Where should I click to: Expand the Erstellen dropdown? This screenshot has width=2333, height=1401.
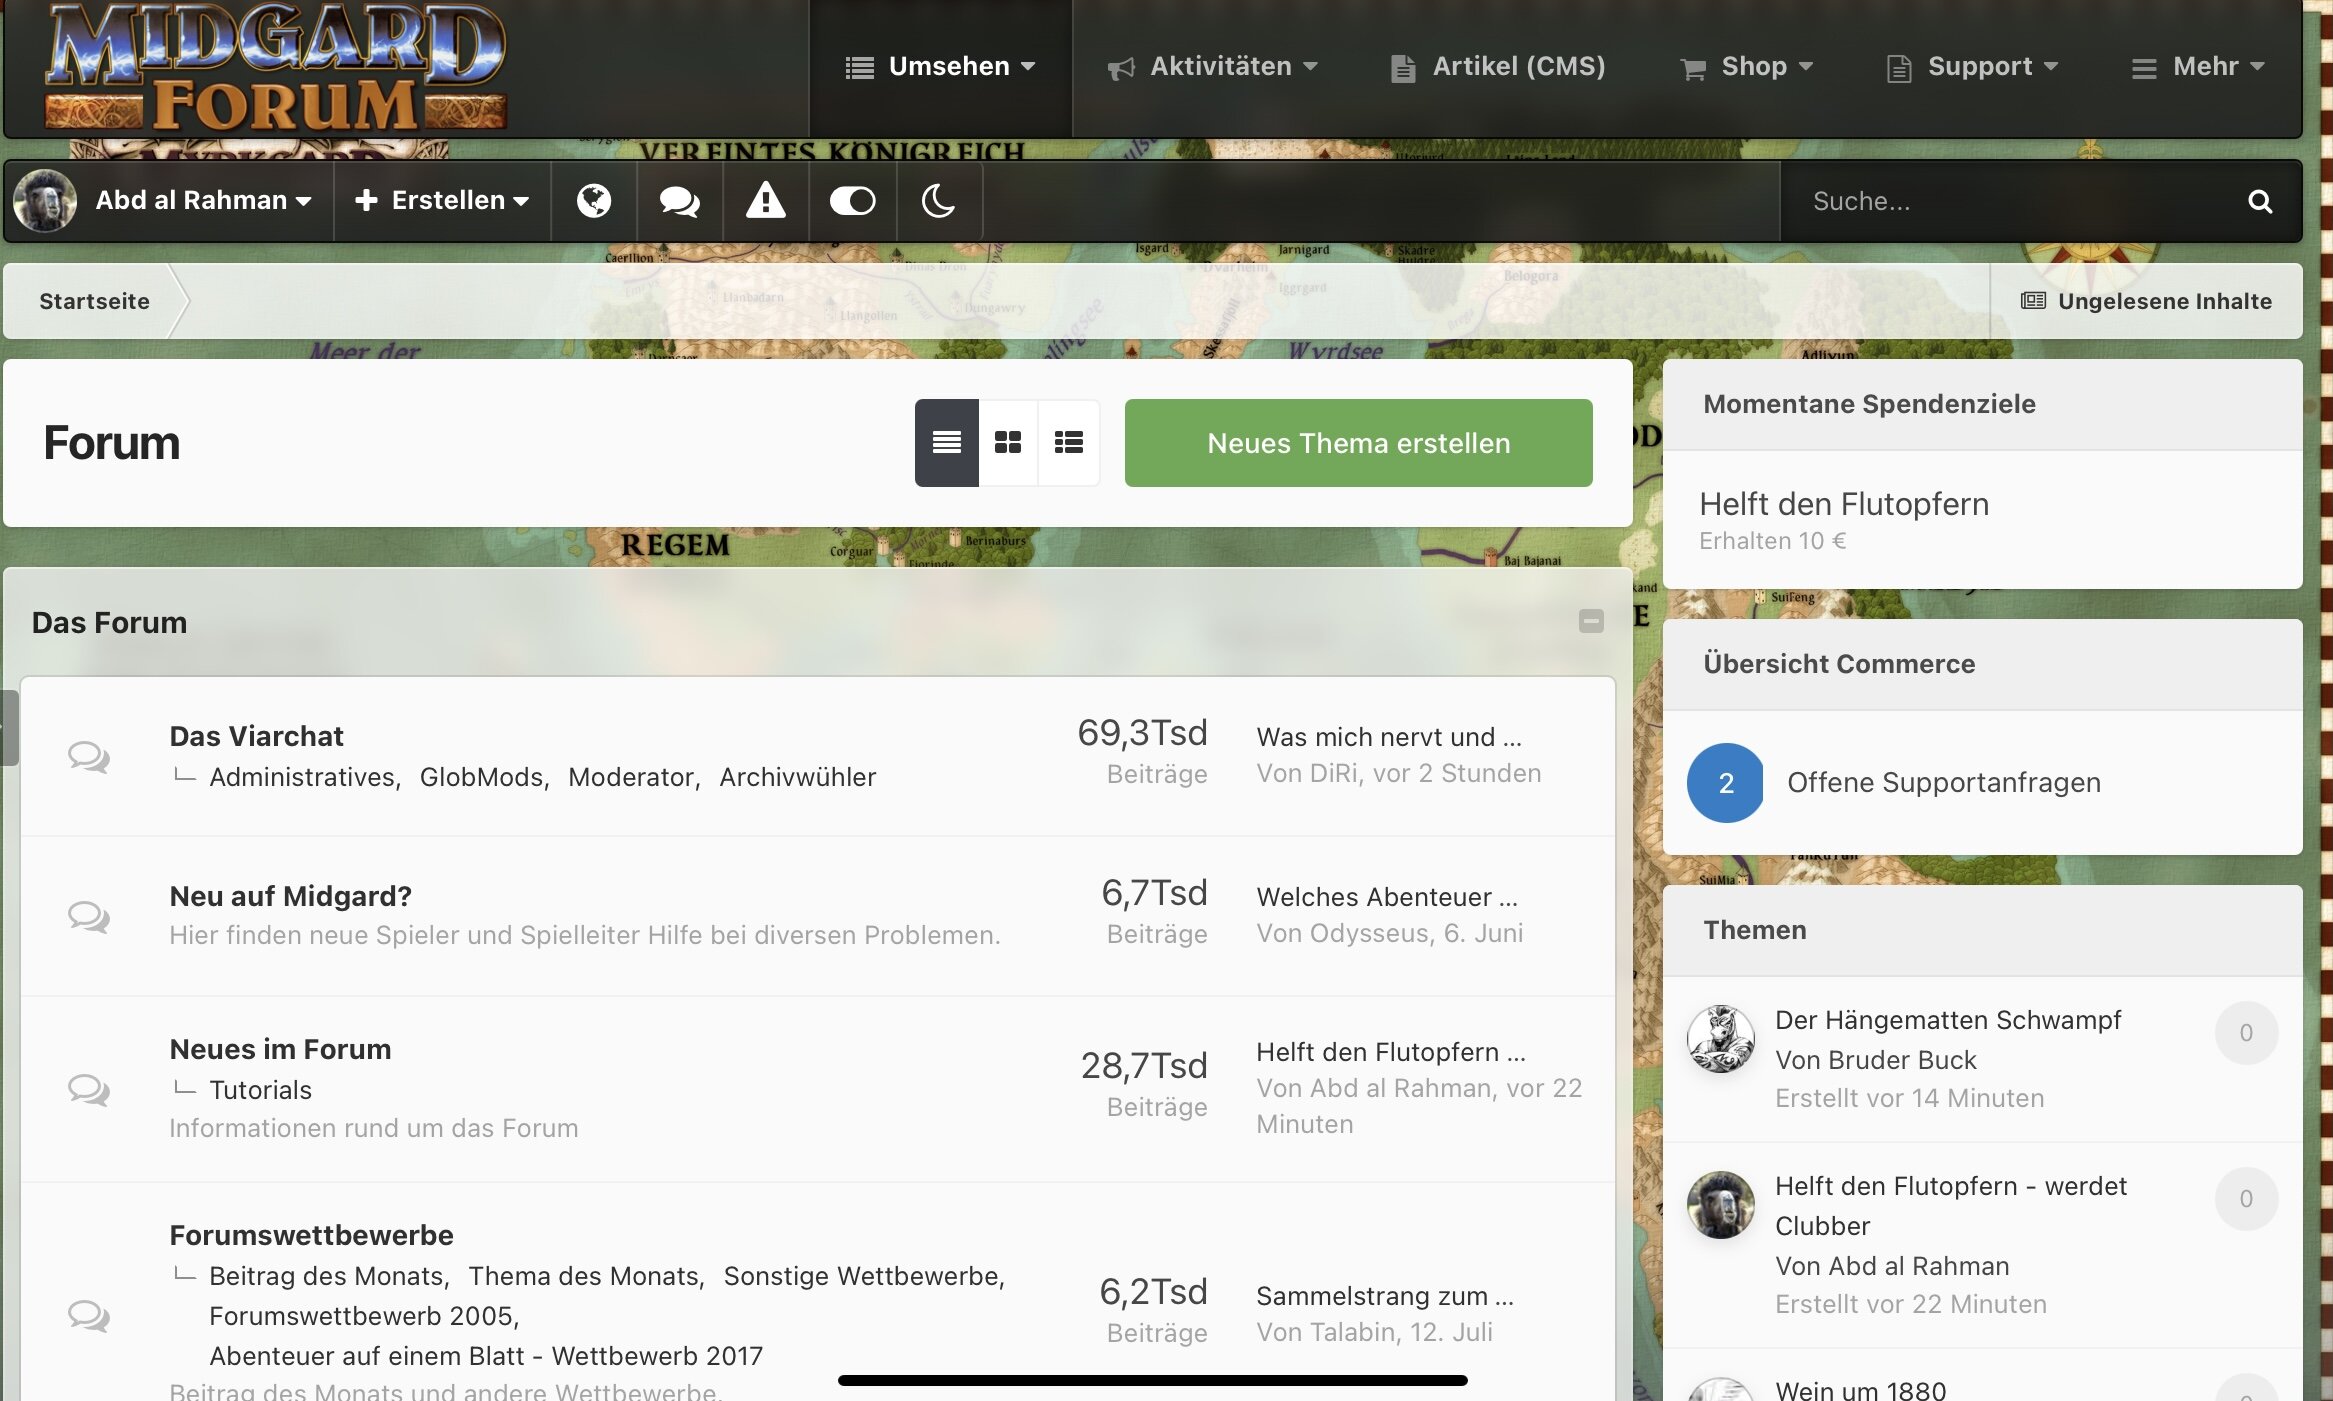click(x=442, y=201)
